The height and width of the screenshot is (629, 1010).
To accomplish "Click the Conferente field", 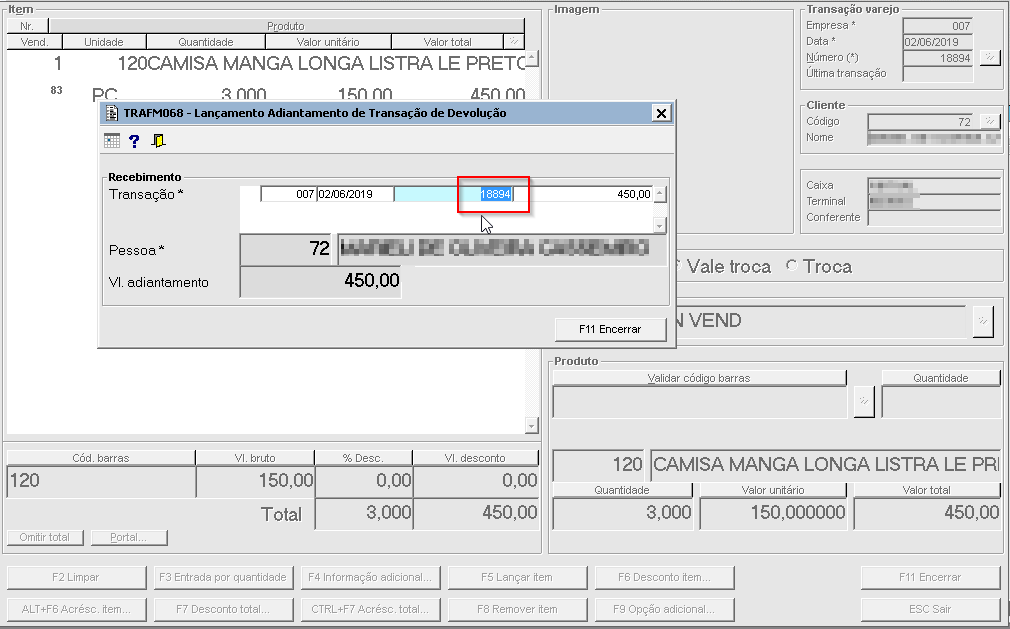I will [x=934, y=218].
